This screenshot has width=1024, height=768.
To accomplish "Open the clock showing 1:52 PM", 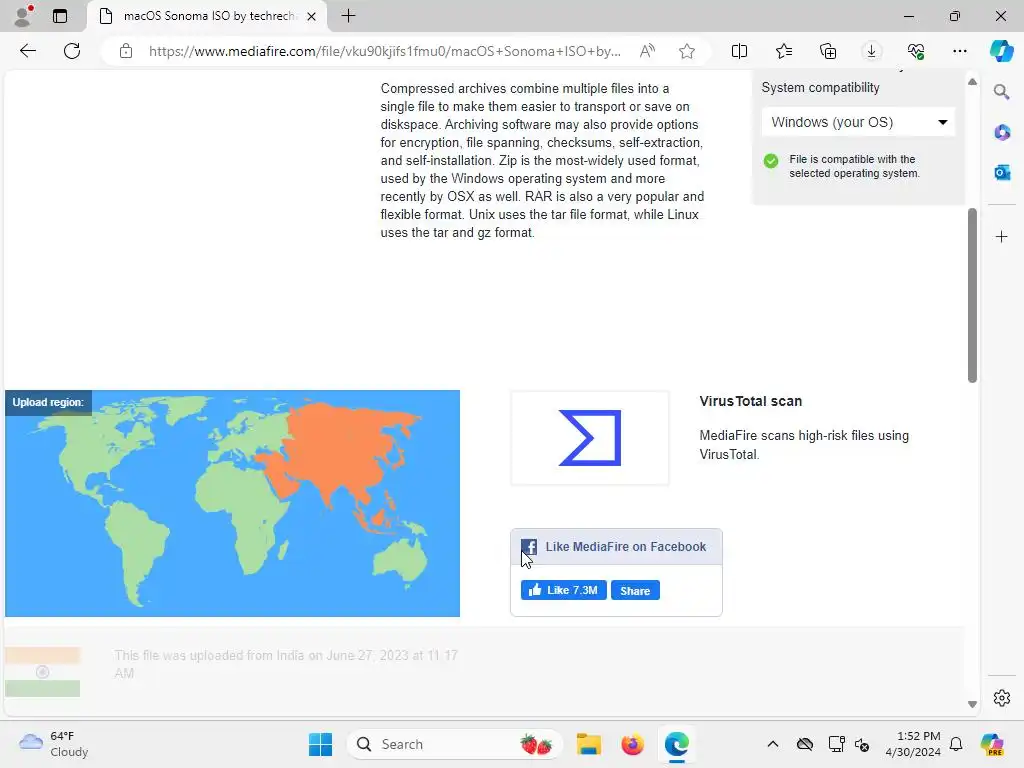I will tap(913, 744).
